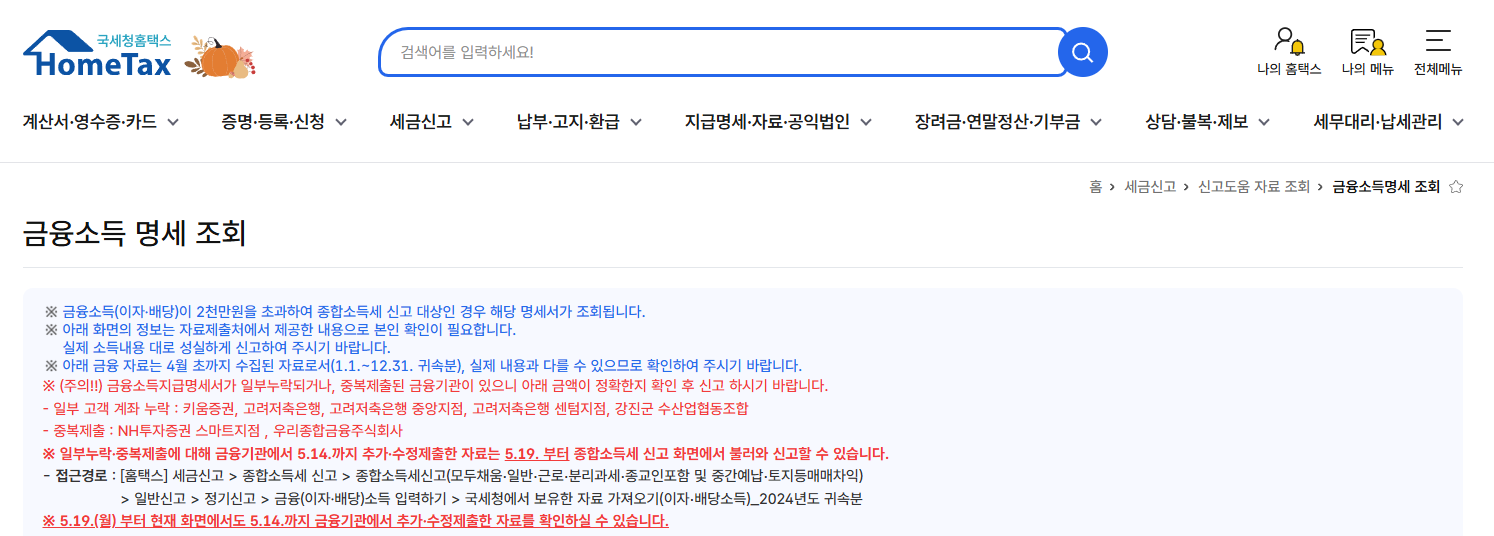Click the red (주의!!) warning line
This screenshot has height=536, width=1494.
point(435,385)
